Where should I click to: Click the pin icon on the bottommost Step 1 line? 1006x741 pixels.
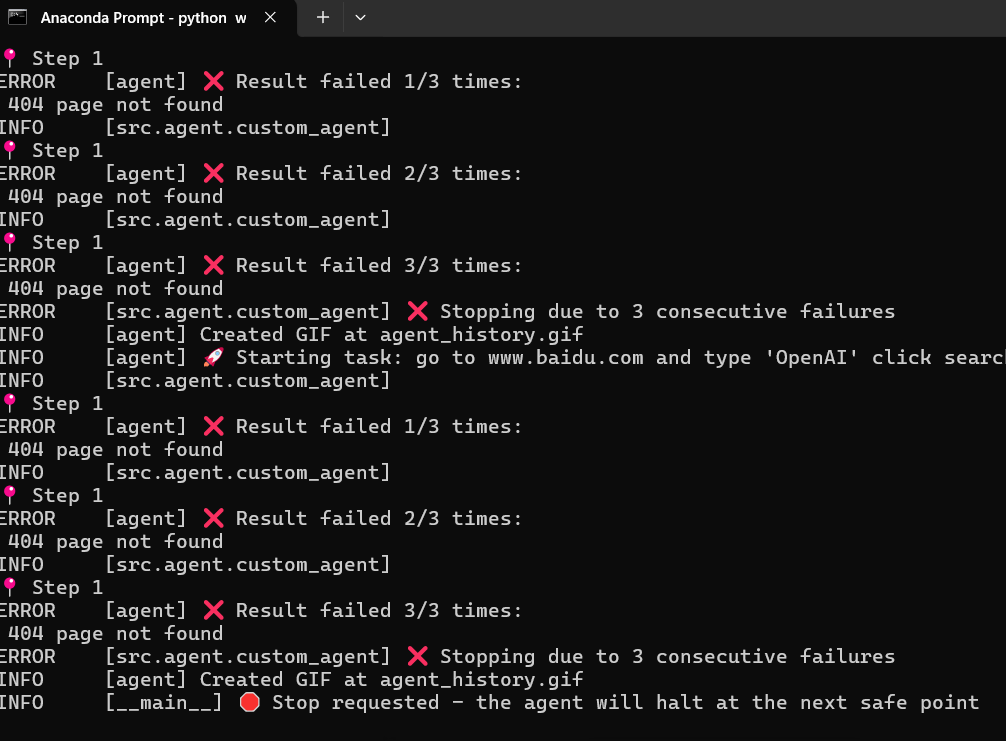(x=10, y=587)
